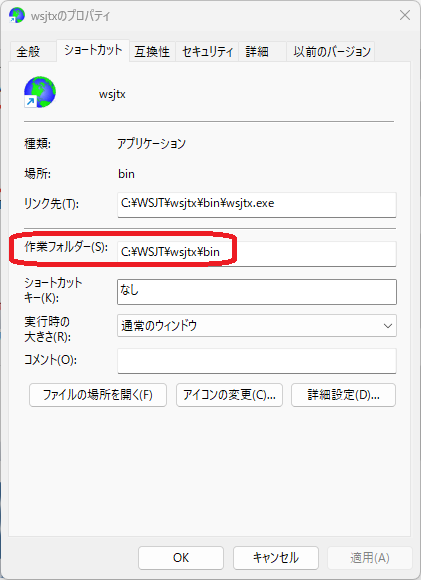The image size is (421, 580).
Task: Click the リンク先 target path field
Action: click(x=257, y=204)
